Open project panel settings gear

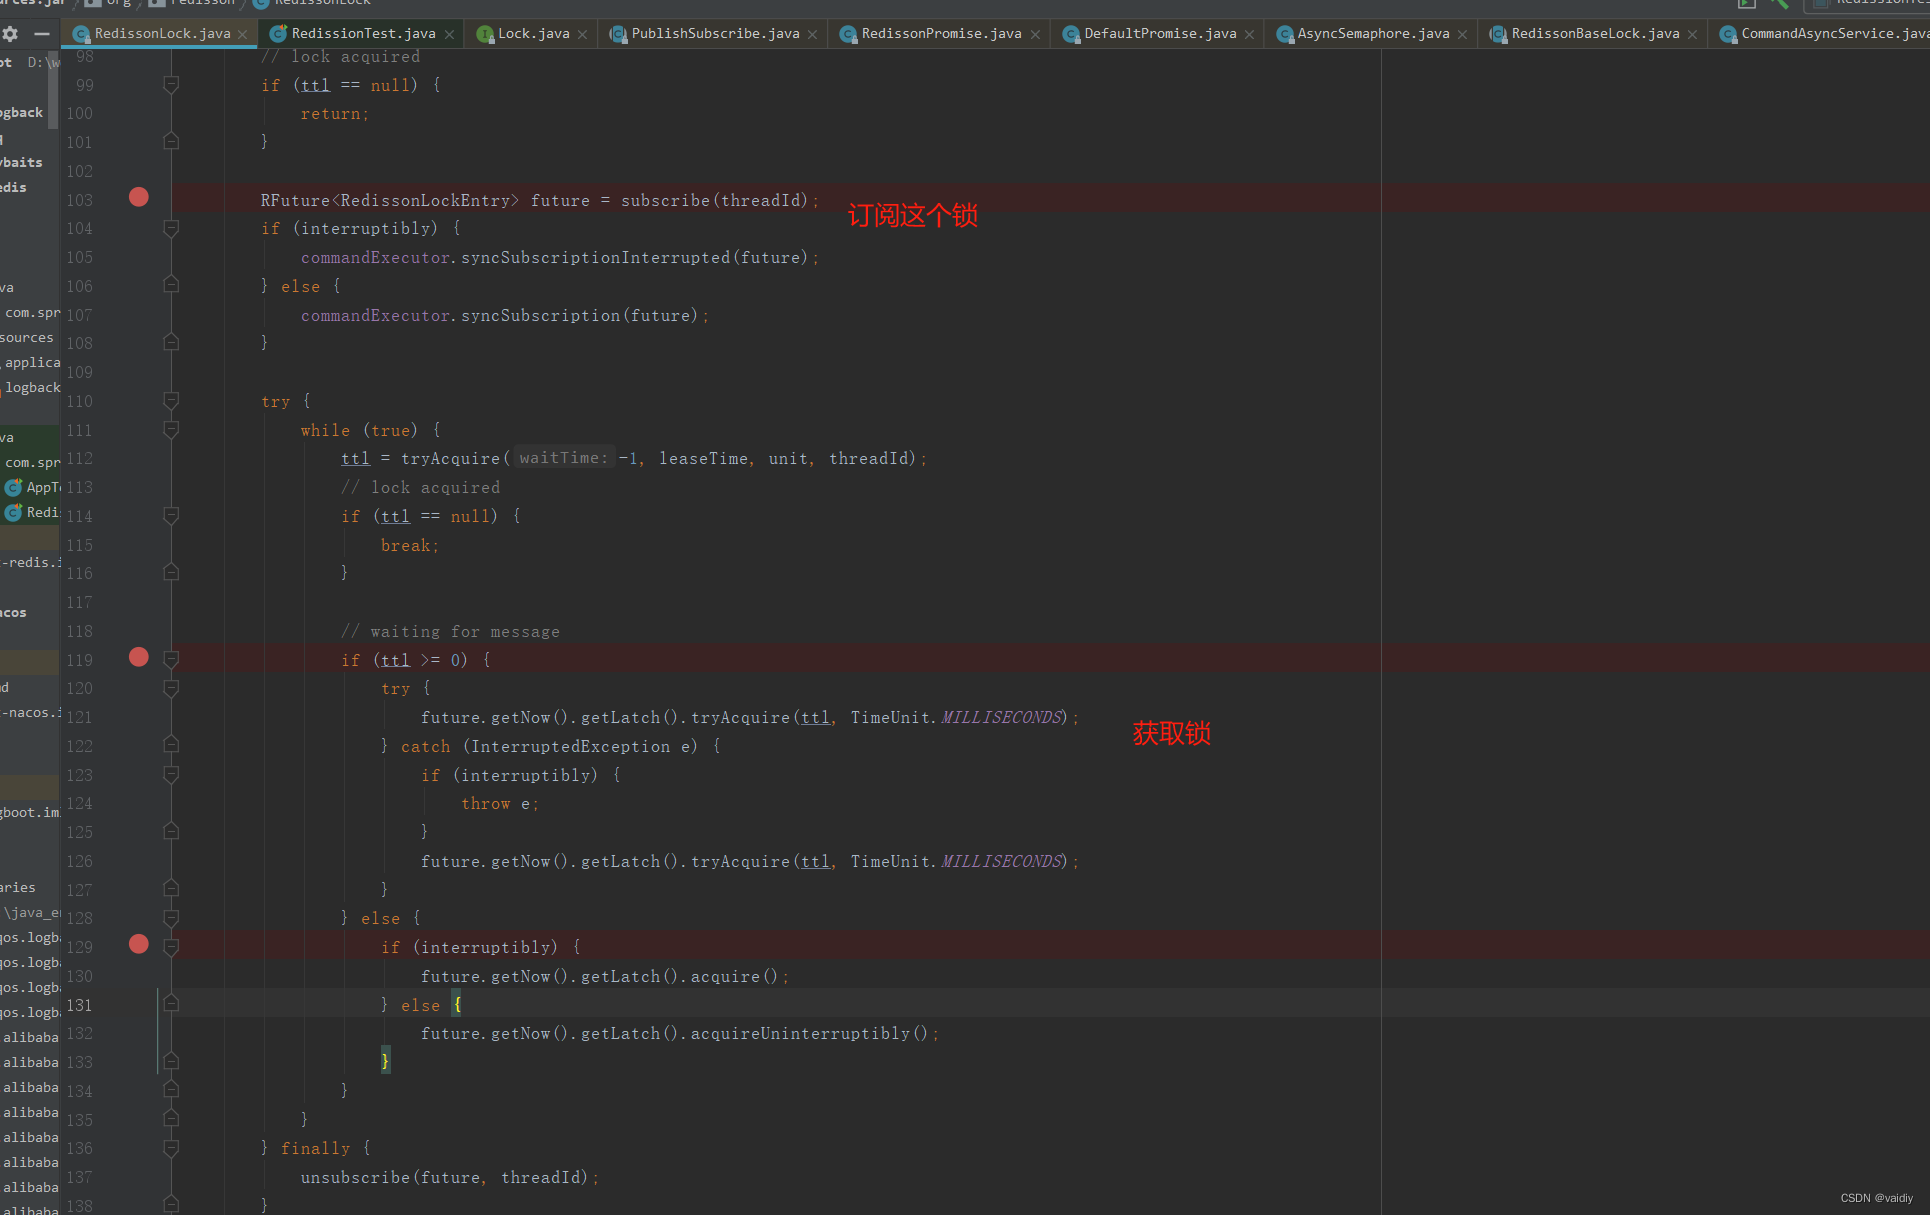[x=10, y=34]
